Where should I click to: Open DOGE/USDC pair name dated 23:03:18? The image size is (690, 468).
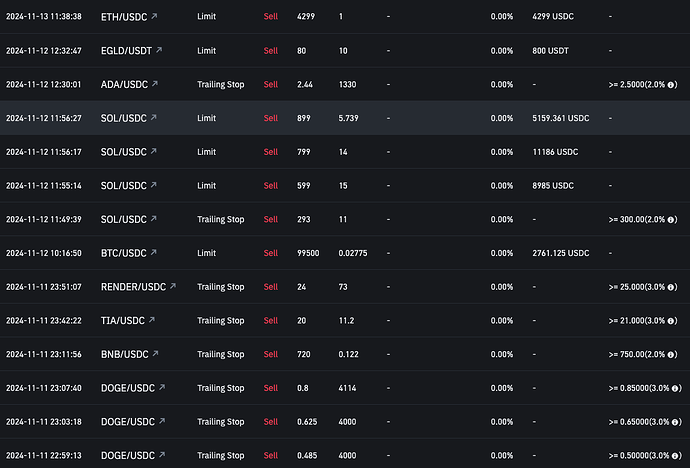(128, 422)
